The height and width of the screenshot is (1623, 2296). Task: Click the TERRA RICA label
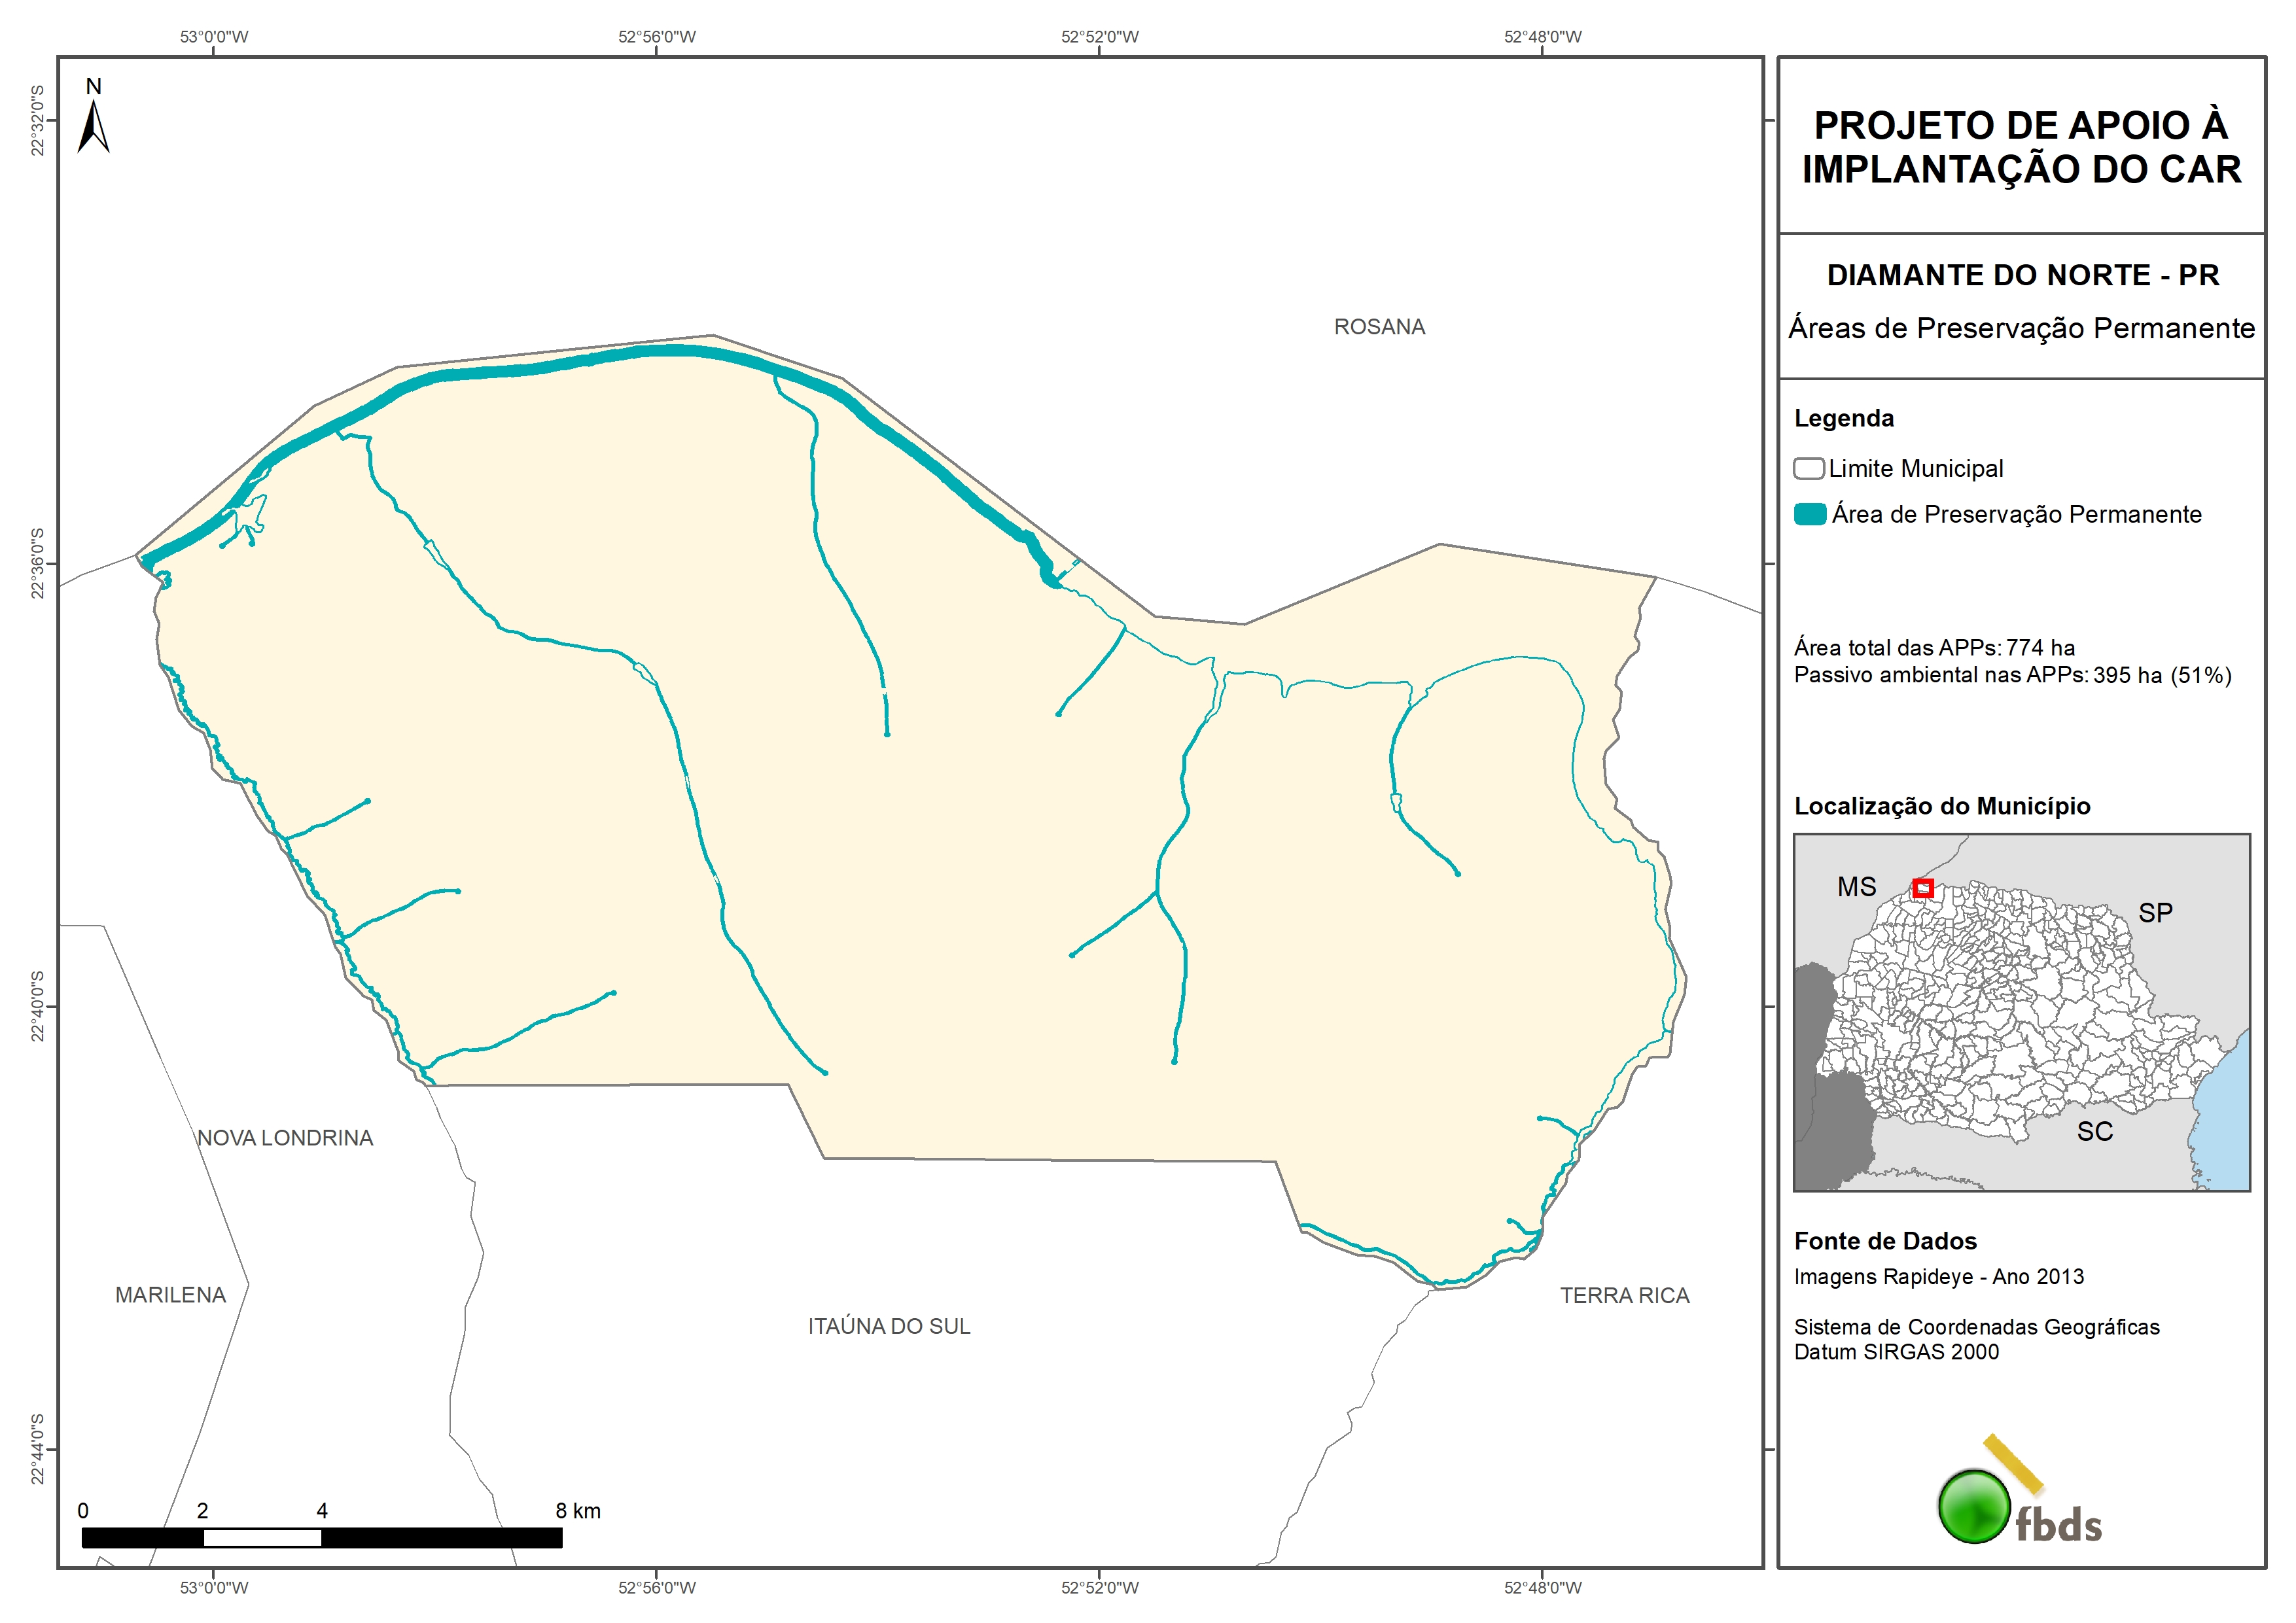(1624, 1296)
